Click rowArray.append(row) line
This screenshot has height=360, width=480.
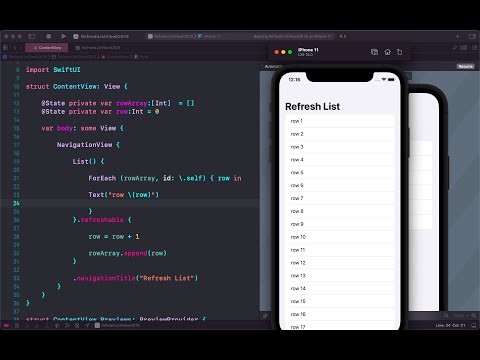(127, 253)
